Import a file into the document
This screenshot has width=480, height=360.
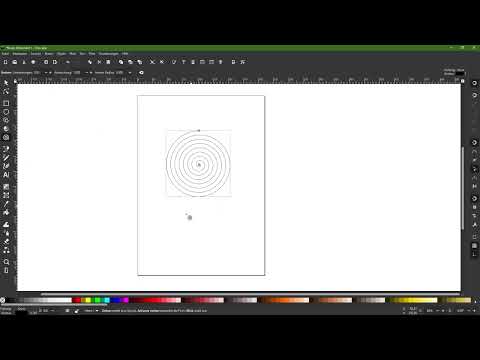click(46, 62)
